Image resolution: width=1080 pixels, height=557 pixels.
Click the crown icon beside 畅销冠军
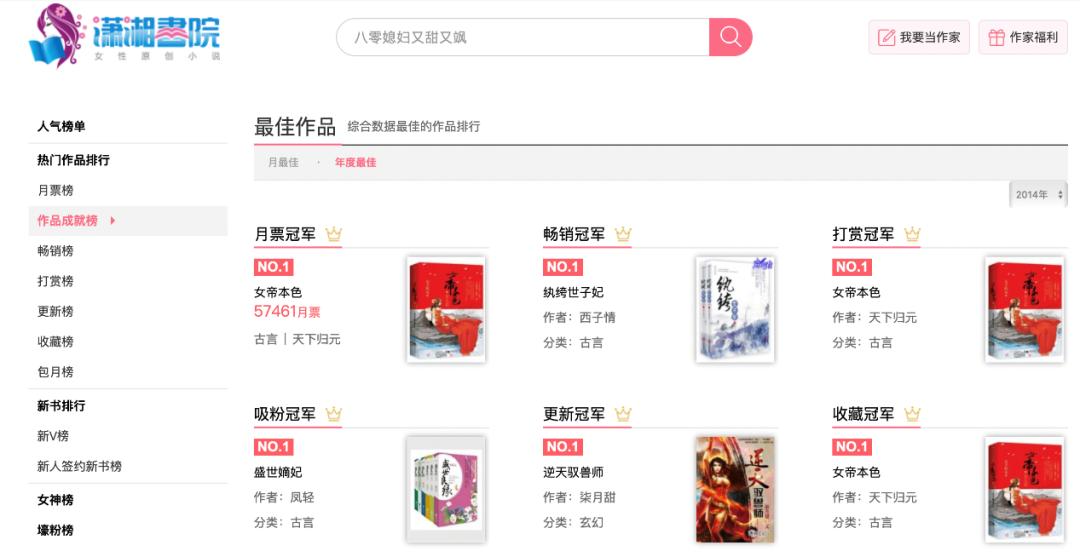(623, 234)
